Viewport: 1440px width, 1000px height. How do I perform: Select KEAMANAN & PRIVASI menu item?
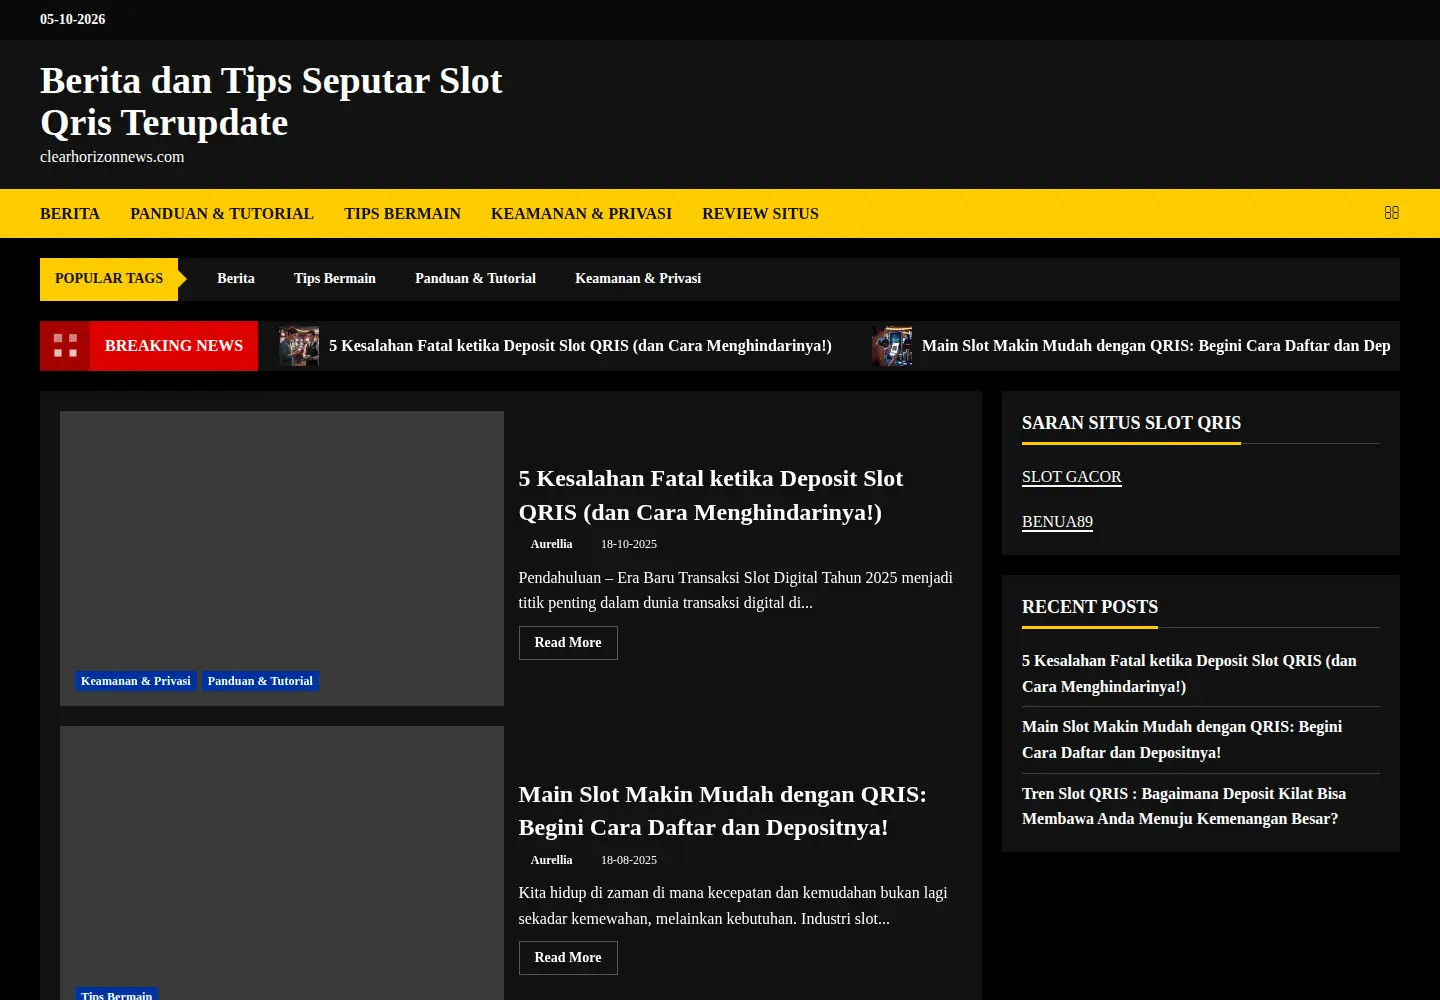(x=581, y=214)
